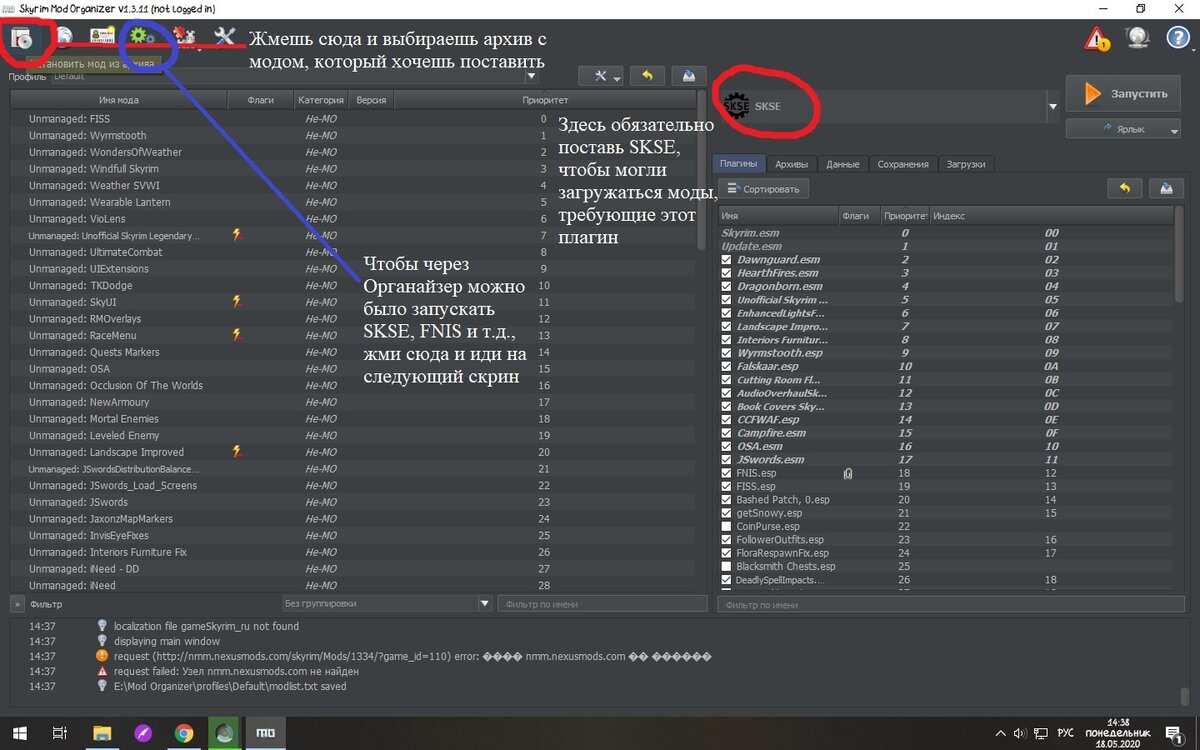Screen dimensions: 1200x750
Task: Select the Unmanaged: Wyrmstooth mod row
Action: tap(352, 135)
